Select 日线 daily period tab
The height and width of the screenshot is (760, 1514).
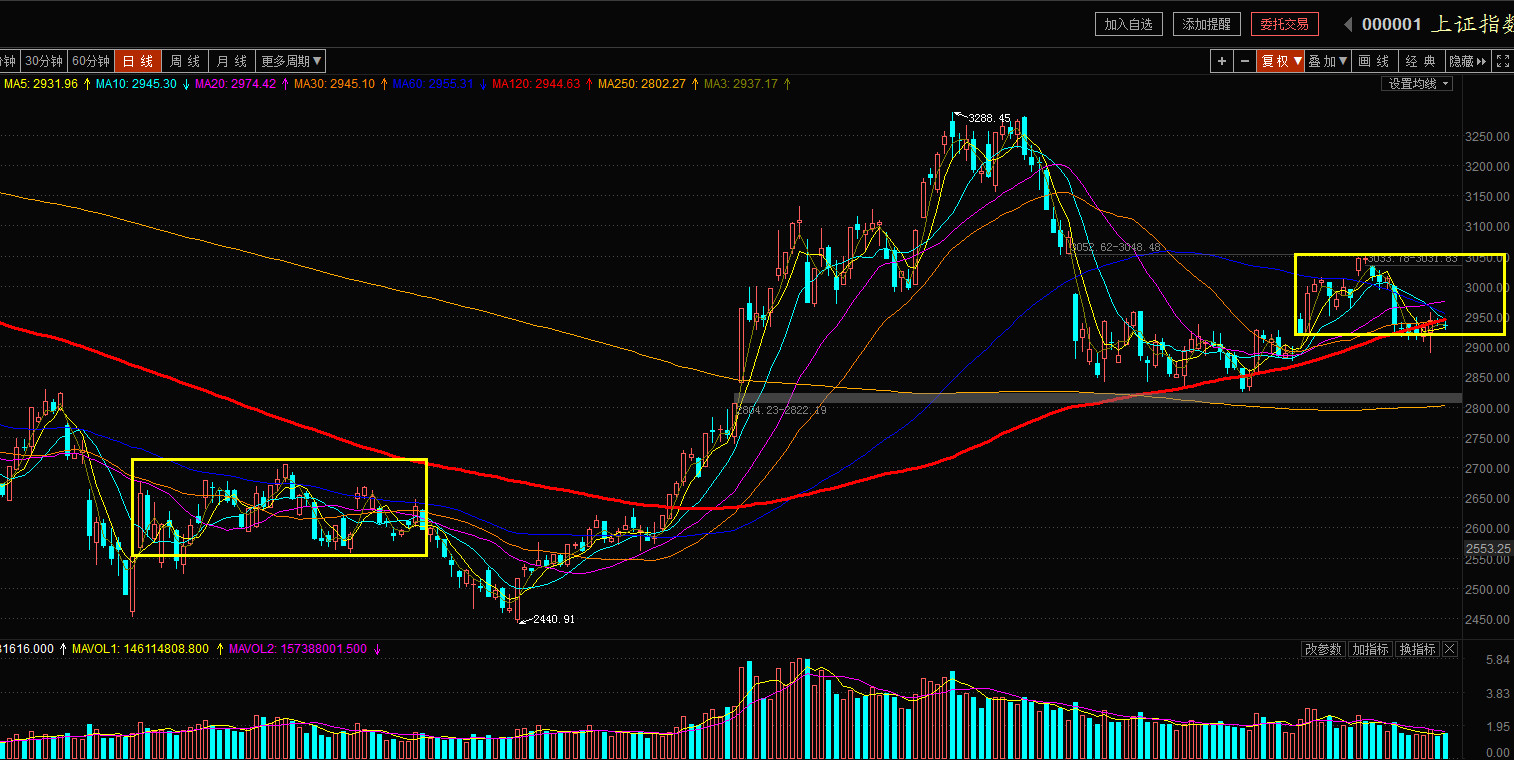point(138,61)
